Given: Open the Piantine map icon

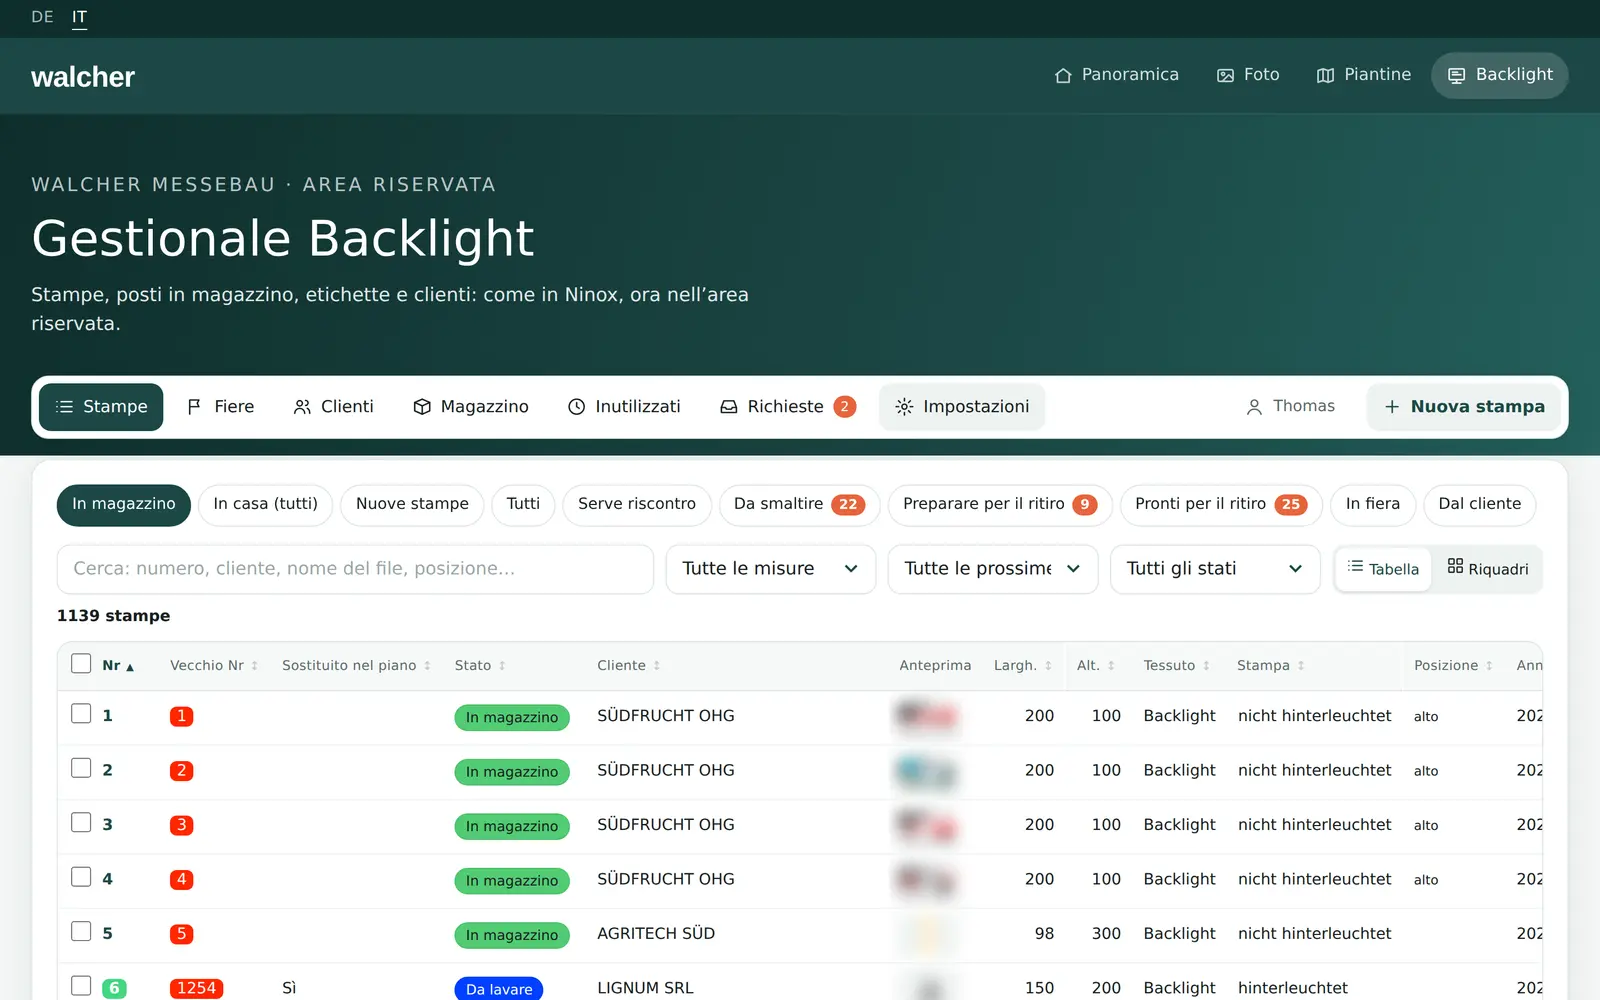Looking at the screenshot, I should click(1325, 75).
